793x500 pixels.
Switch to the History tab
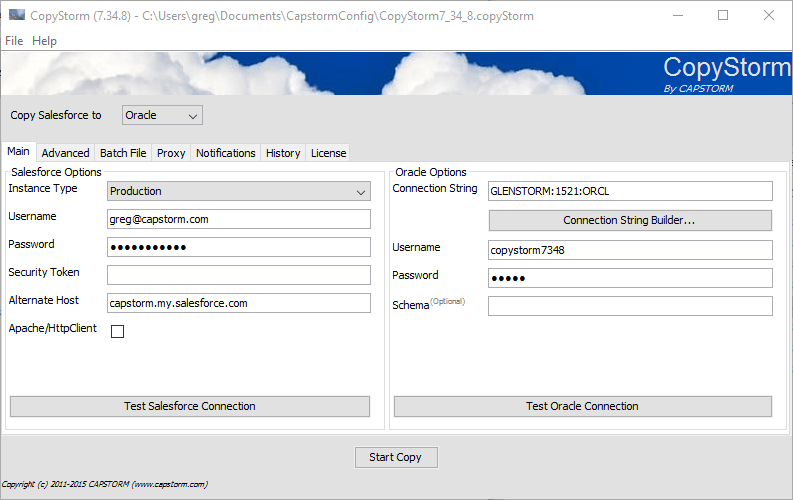click(x=283, y=153)
